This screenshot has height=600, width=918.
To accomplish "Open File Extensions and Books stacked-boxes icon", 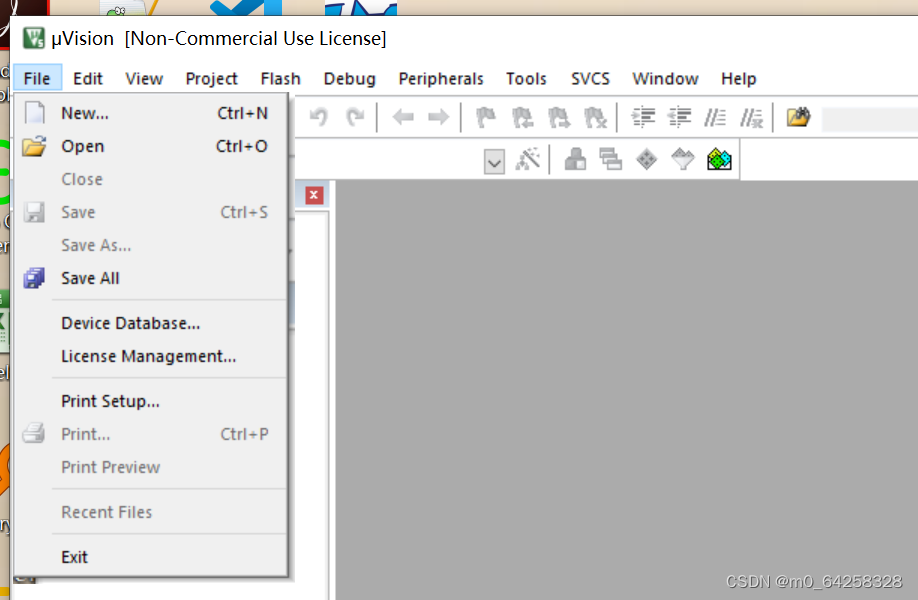I will coord(611,159).
